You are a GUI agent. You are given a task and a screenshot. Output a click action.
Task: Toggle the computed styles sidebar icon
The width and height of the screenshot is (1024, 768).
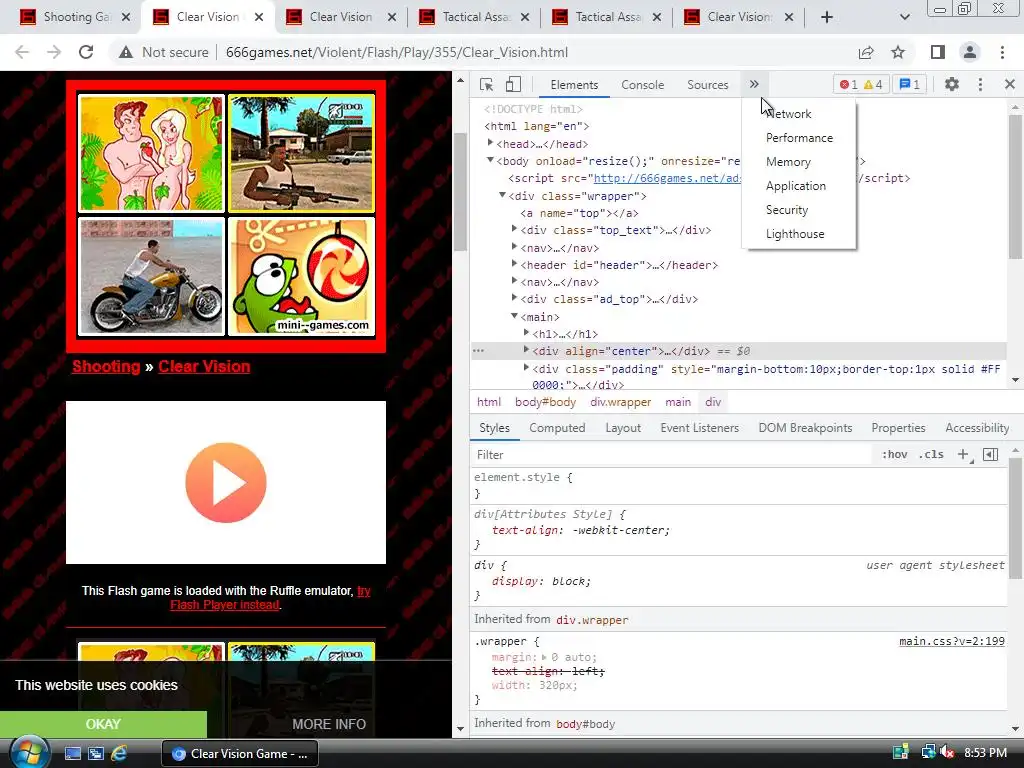(x=990, y=455)
